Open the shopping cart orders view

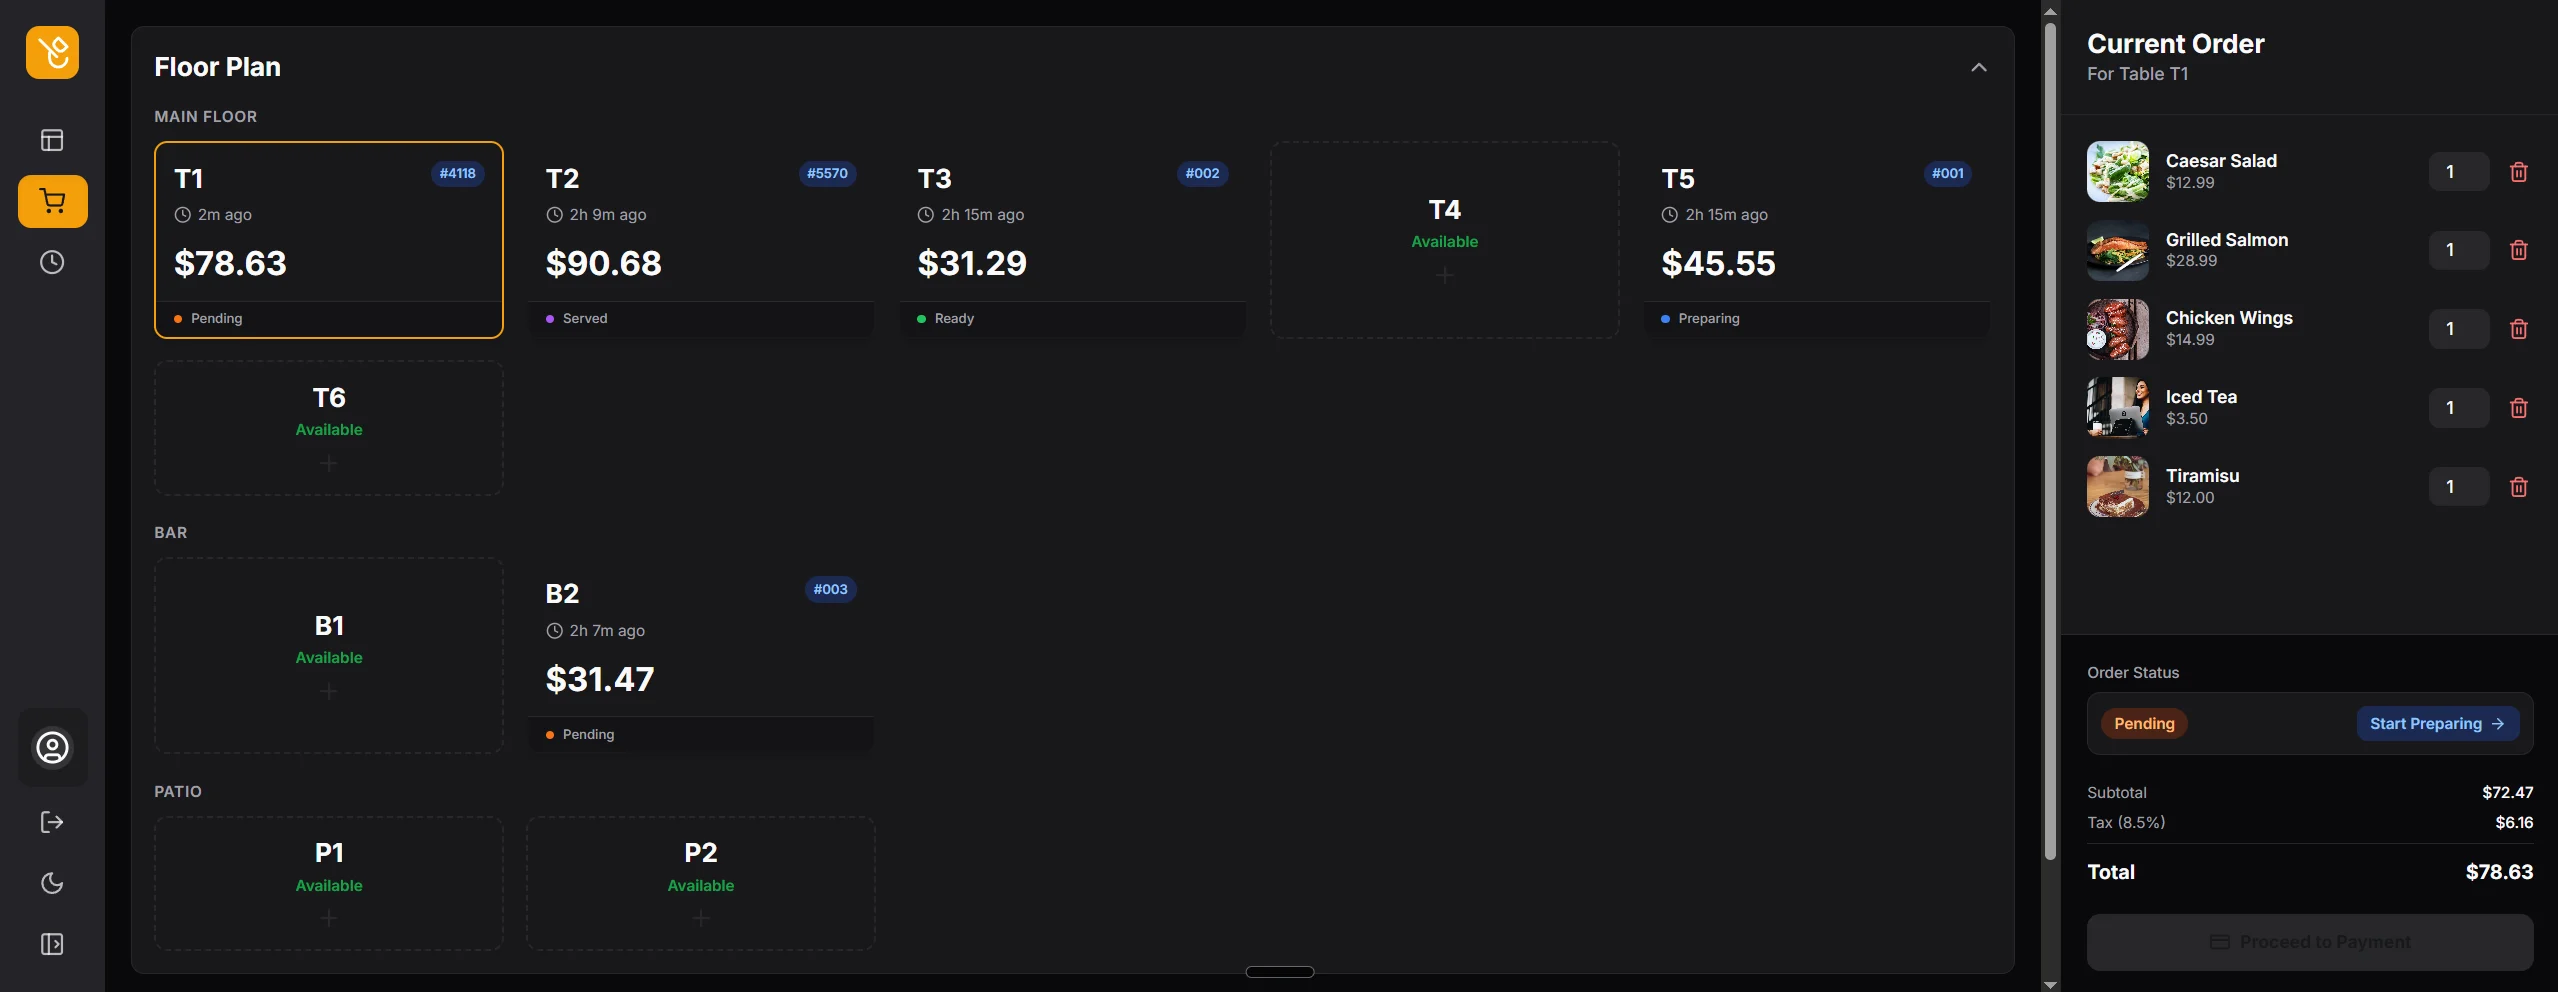52,202
